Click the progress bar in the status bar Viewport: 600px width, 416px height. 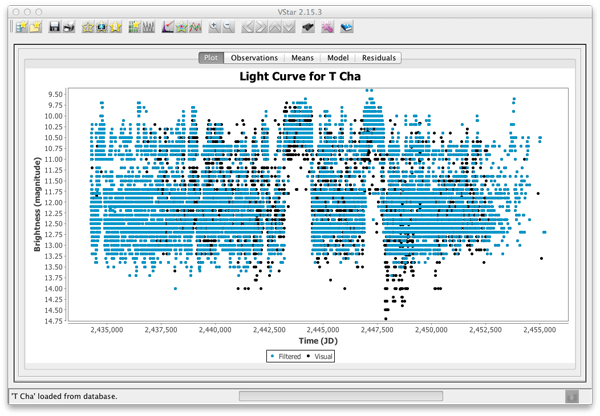coord(341,396)
